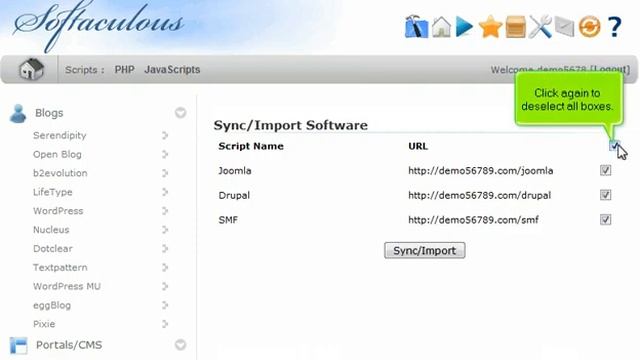Click the Joomla script name
Viewport: 640px width, 360px height.
tap(235, 171)
